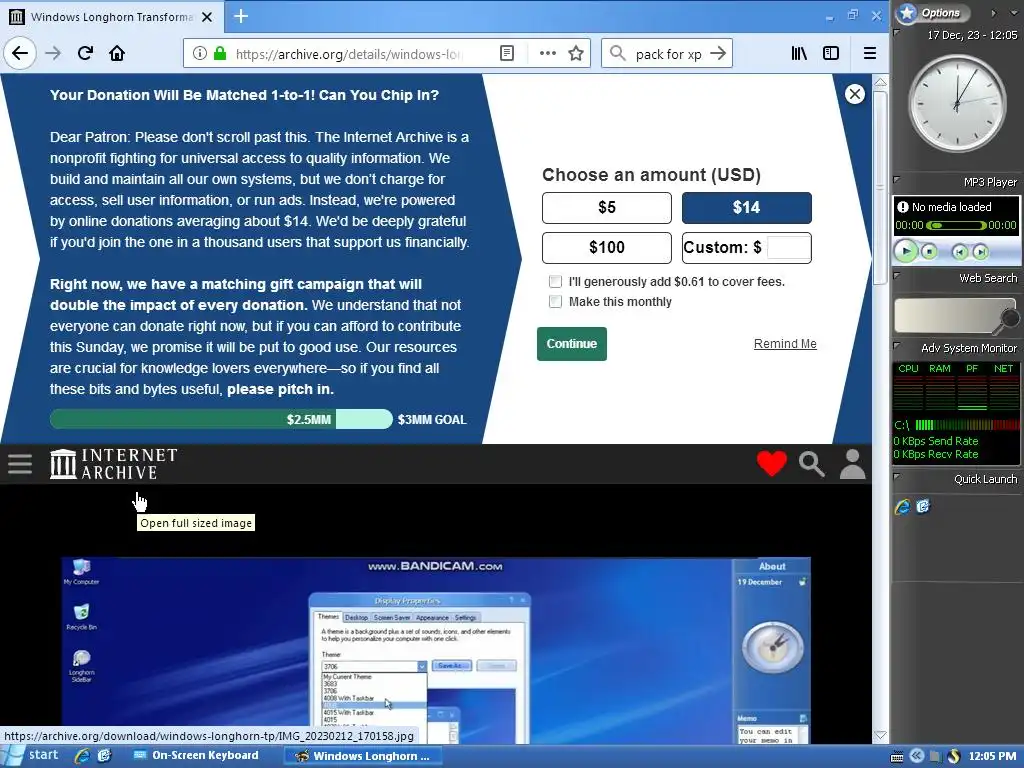Screen dimensions: 1024x768
Task: Collapse the Adv System Monitor panel
Action: click(897, 345)
